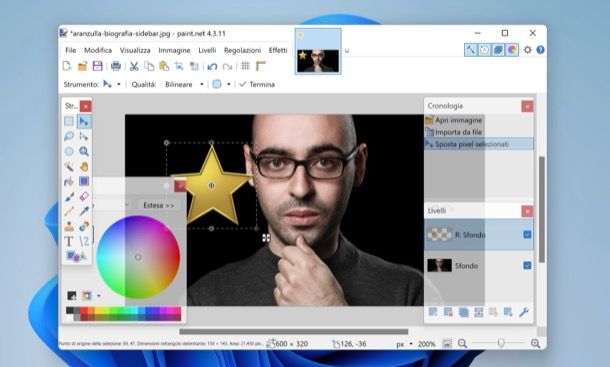Open the Visualizza menu

pos(135,50)
